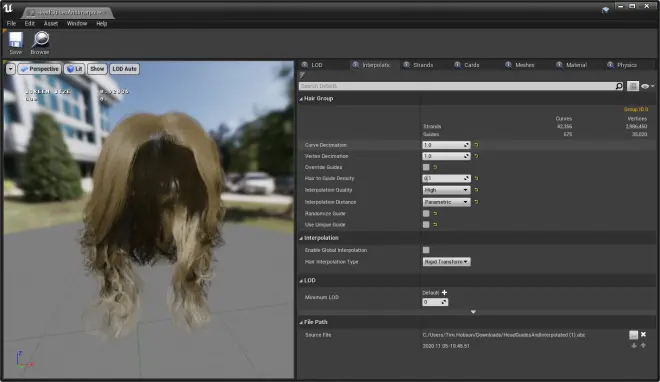
Task: Click the Source File path text
Action: [504, 335]
